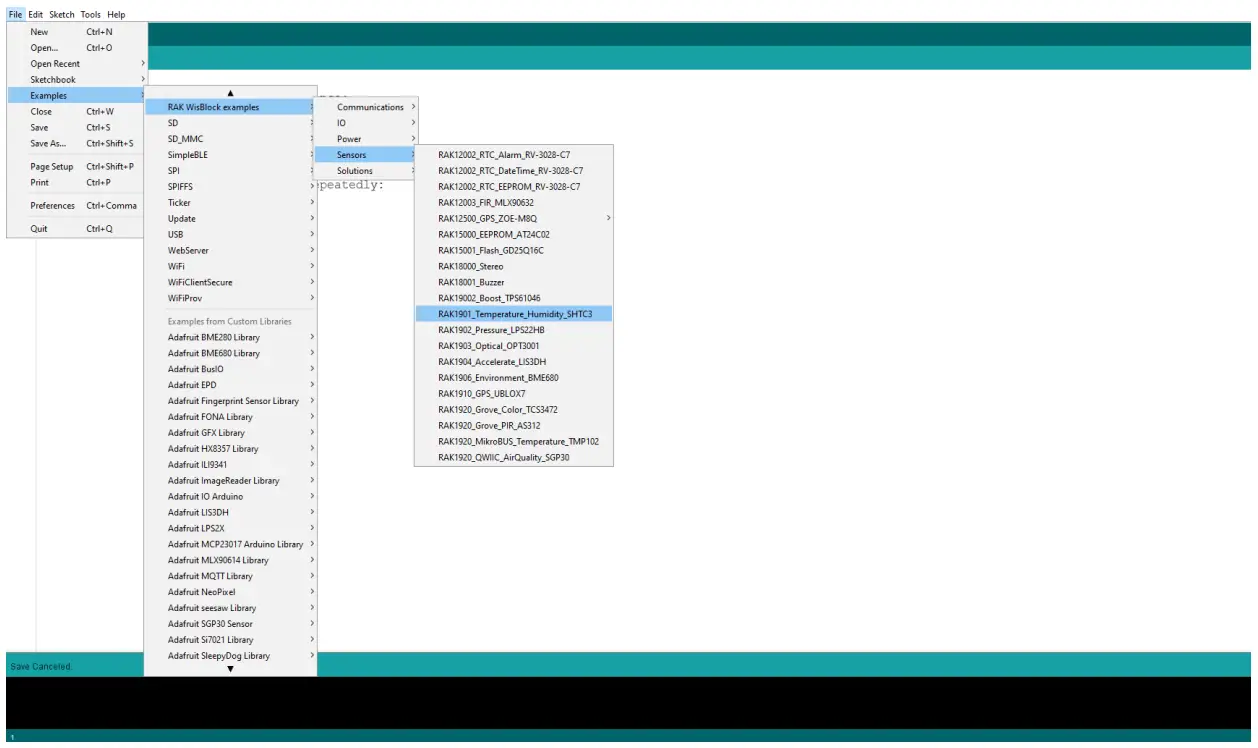Choose Print from the File menu

tap(77, 183)
